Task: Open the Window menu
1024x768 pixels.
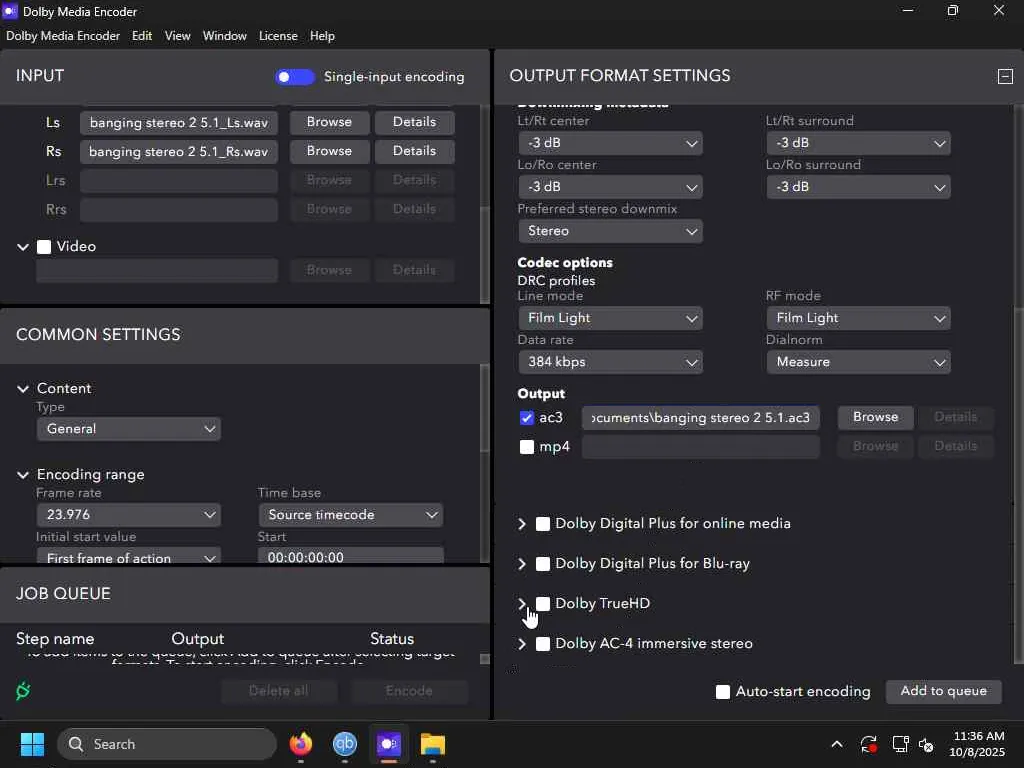Action: point(225,36)
